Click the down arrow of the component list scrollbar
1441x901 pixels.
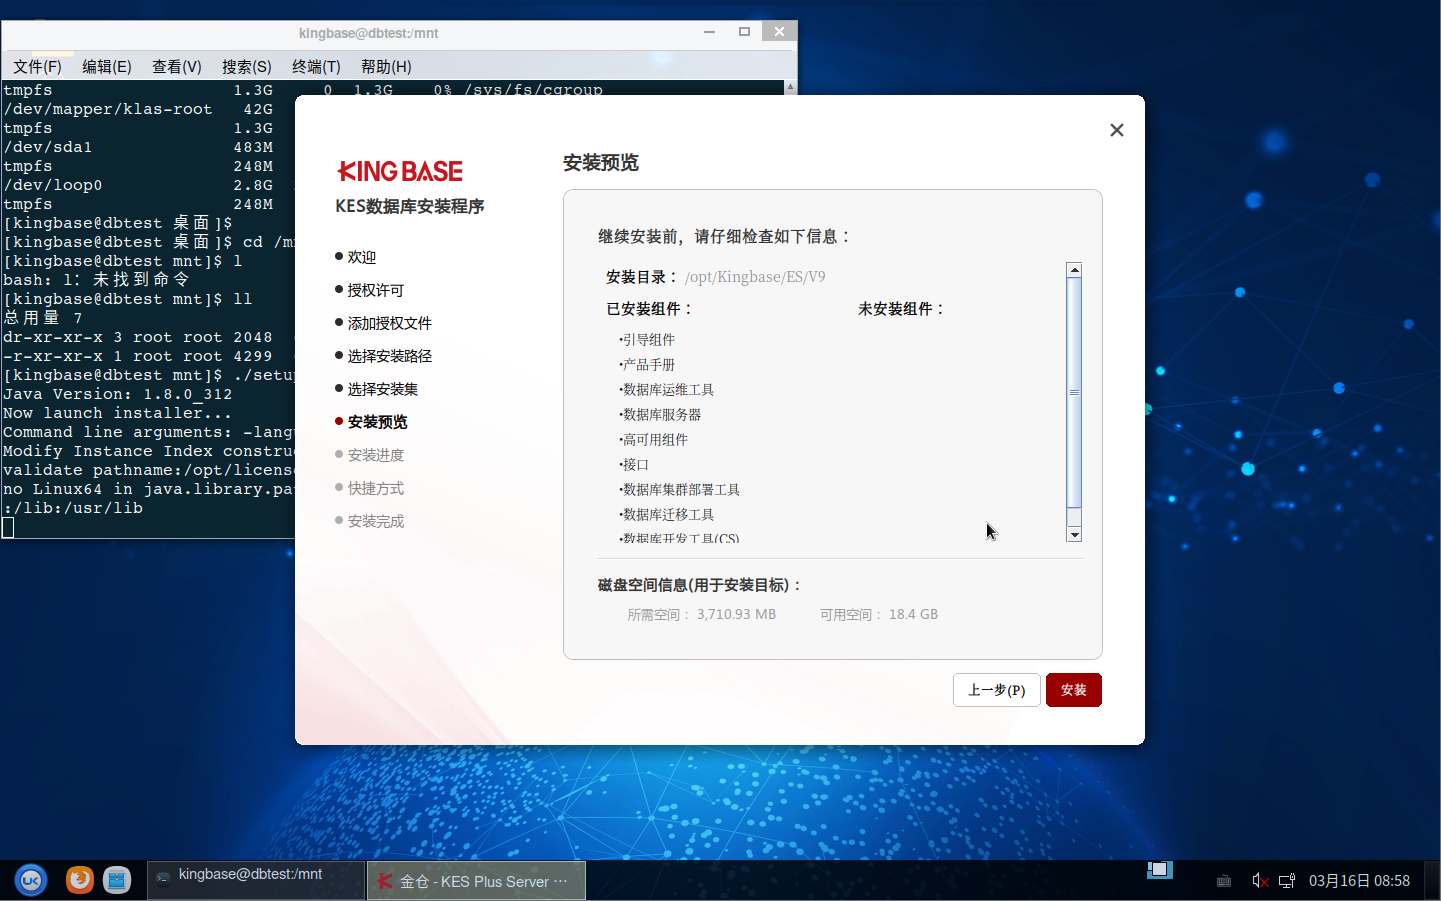pyautogui.click(x=1074, y=535)
